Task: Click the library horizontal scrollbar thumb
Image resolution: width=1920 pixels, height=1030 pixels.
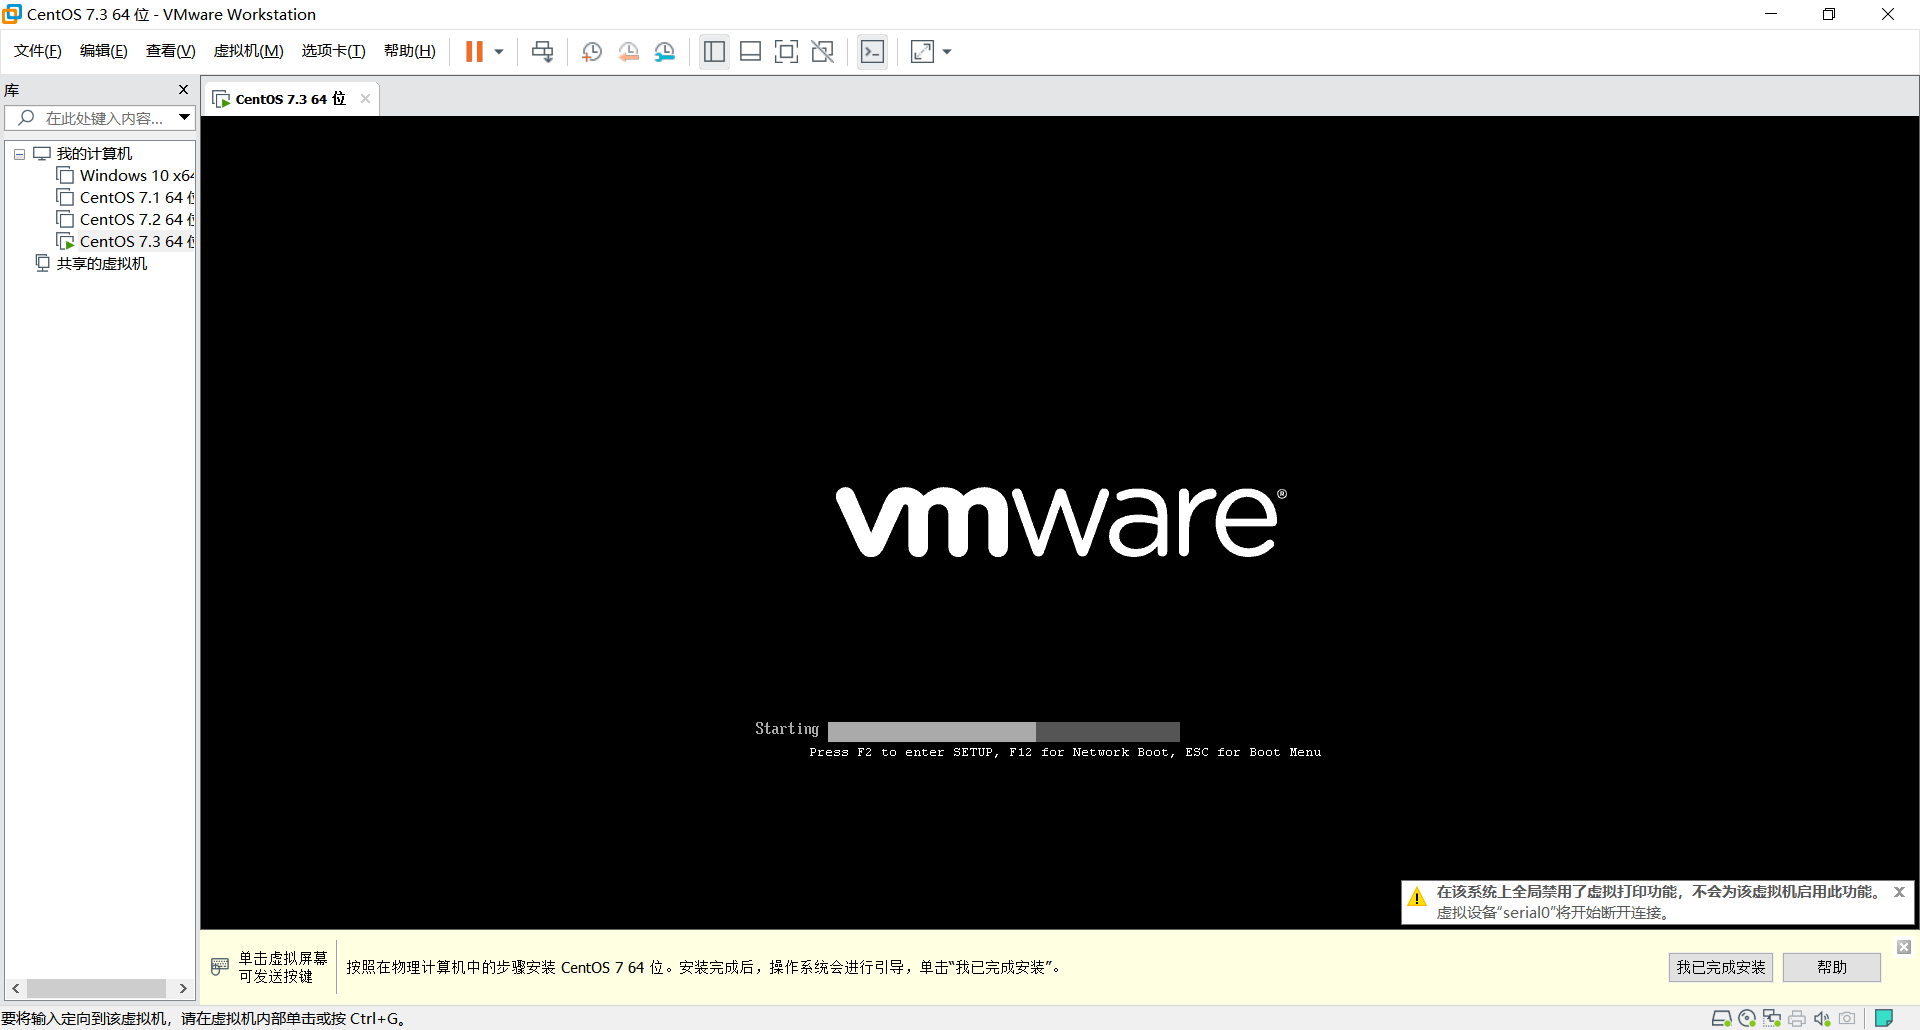Action: click(96, 988)
